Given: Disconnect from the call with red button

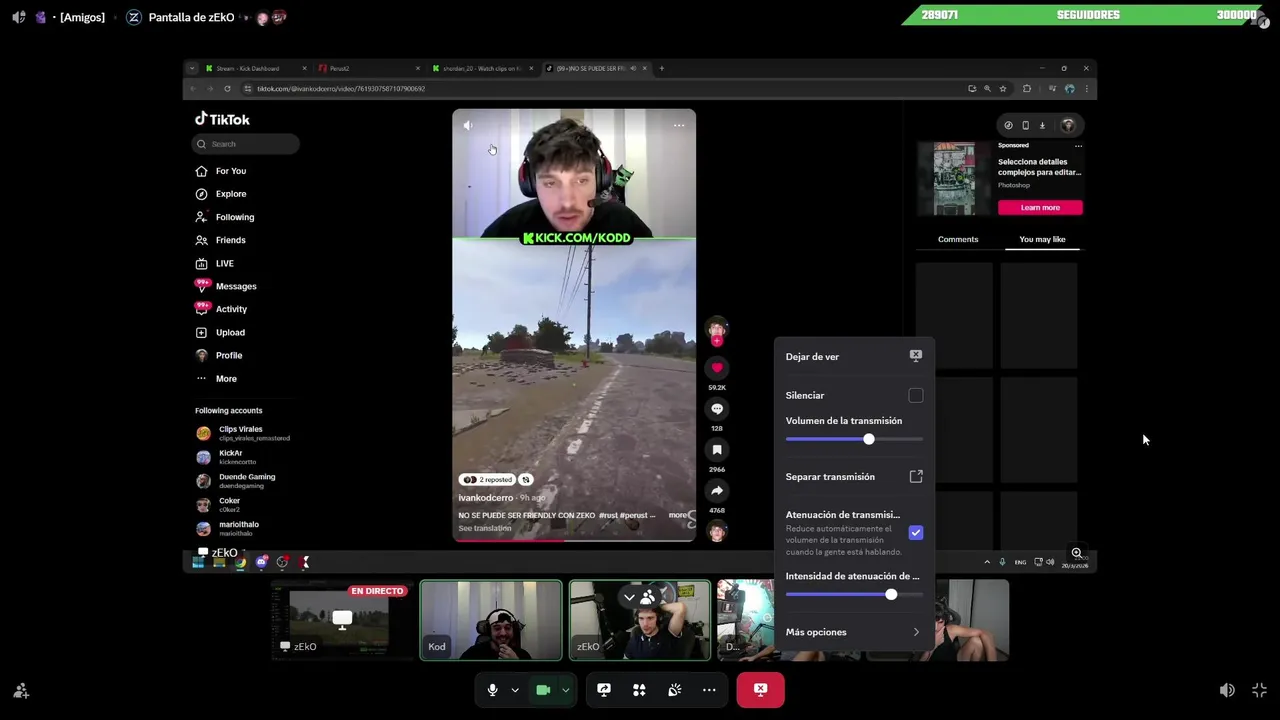Looking at the screenshot, I should (761, 690).
